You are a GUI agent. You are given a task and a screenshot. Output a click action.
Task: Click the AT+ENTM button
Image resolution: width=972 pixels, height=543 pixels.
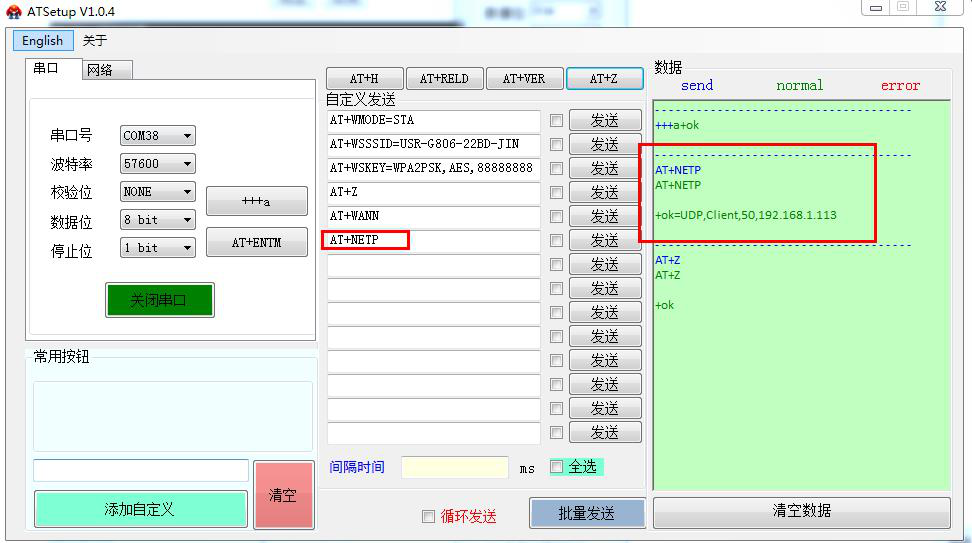tap(257, 242)
